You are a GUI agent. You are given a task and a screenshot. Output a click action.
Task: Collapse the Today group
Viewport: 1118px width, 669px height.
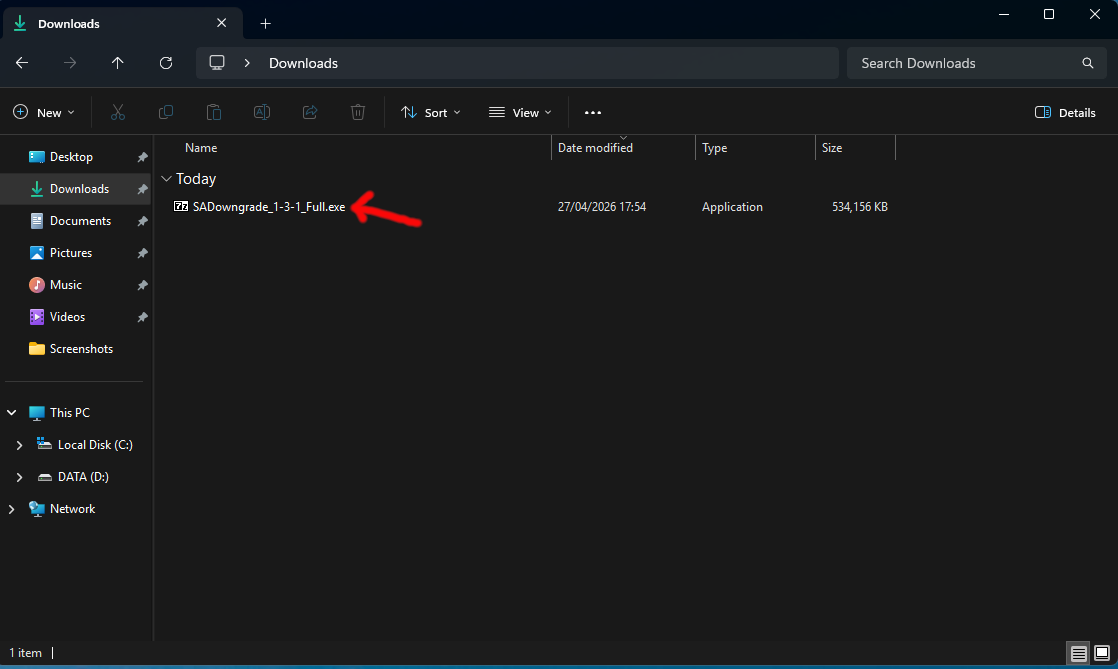(x=166, y=179)
